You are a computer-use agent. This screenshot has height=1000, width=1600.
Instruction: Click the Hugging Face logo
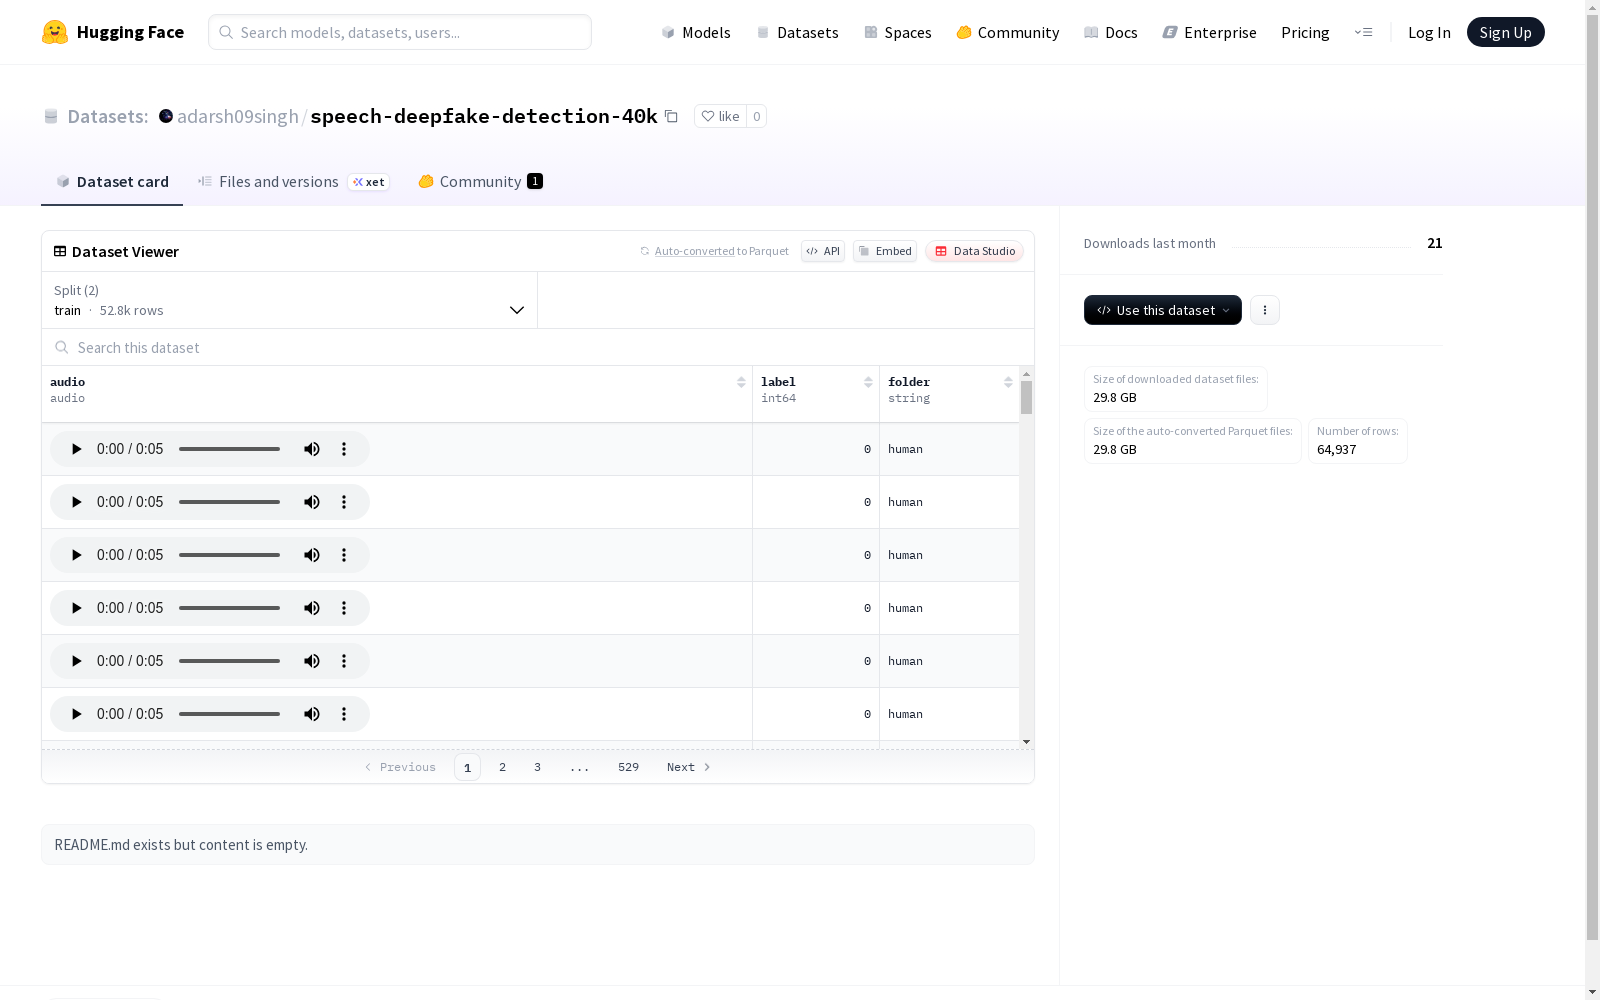113,32
